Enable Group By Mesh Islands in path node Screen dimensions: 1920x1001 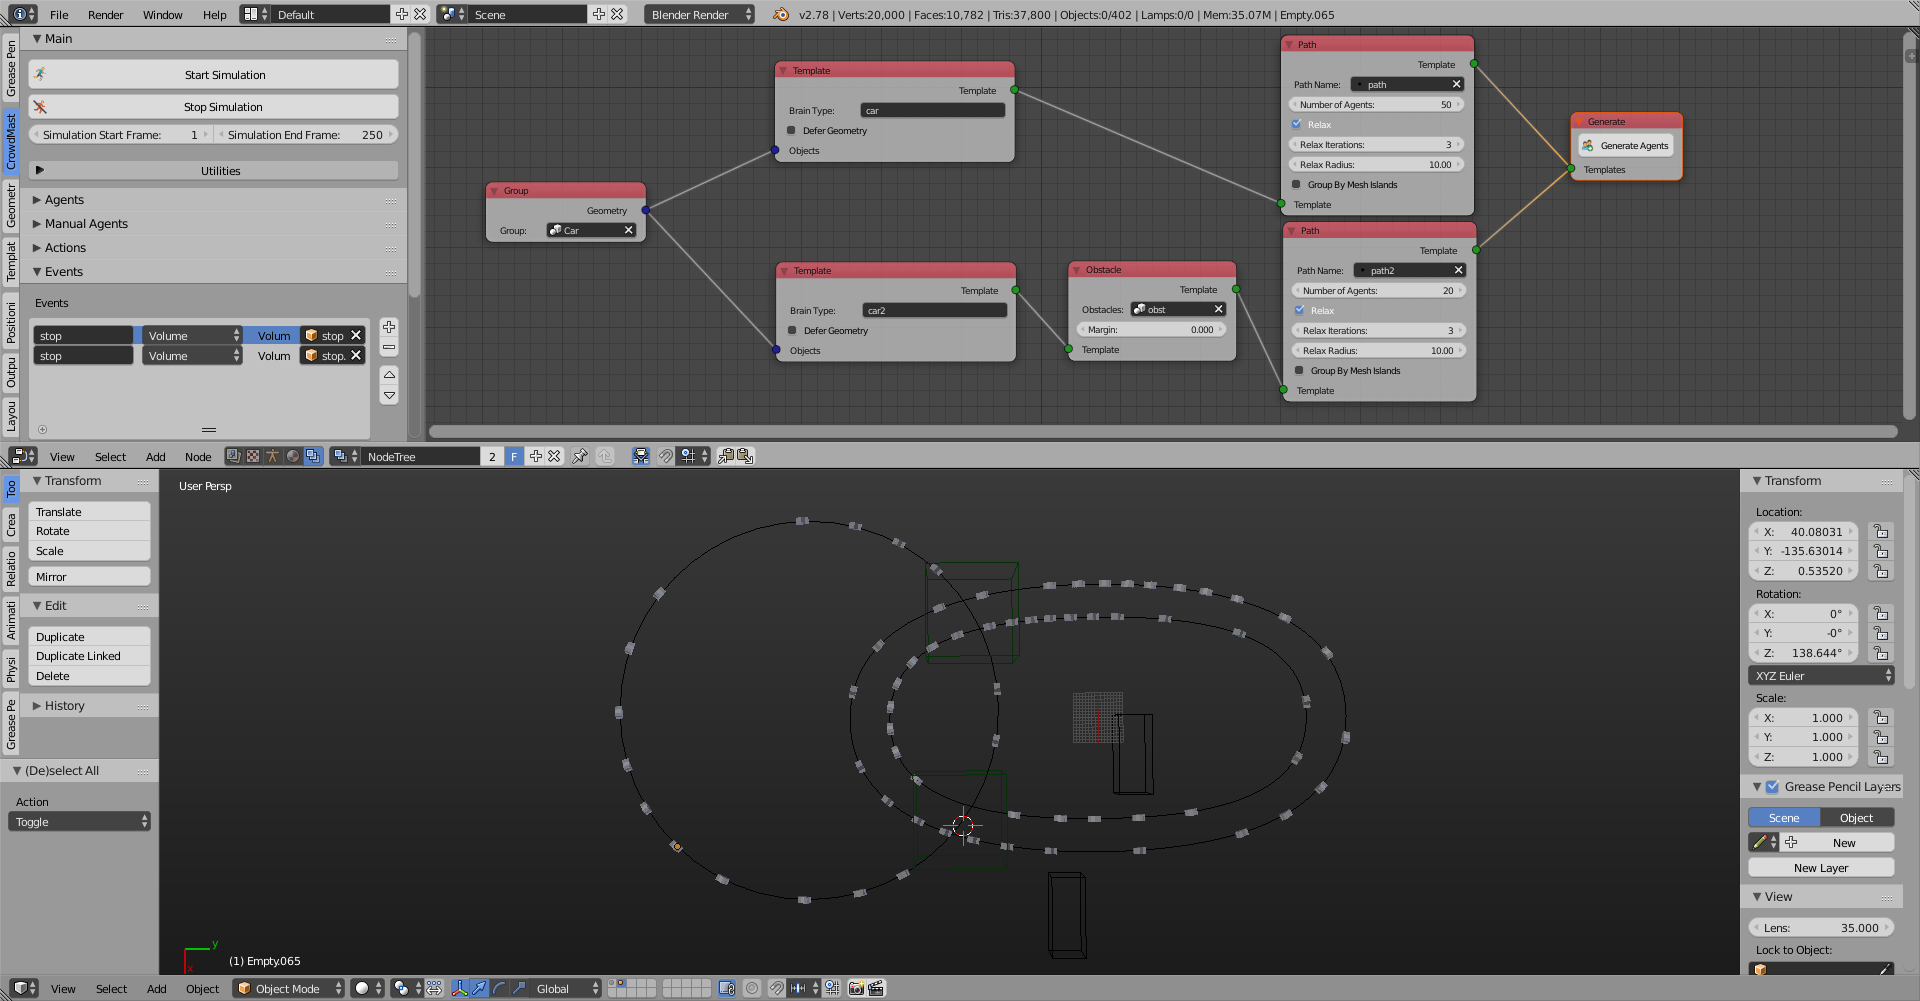click(1296, 185)
